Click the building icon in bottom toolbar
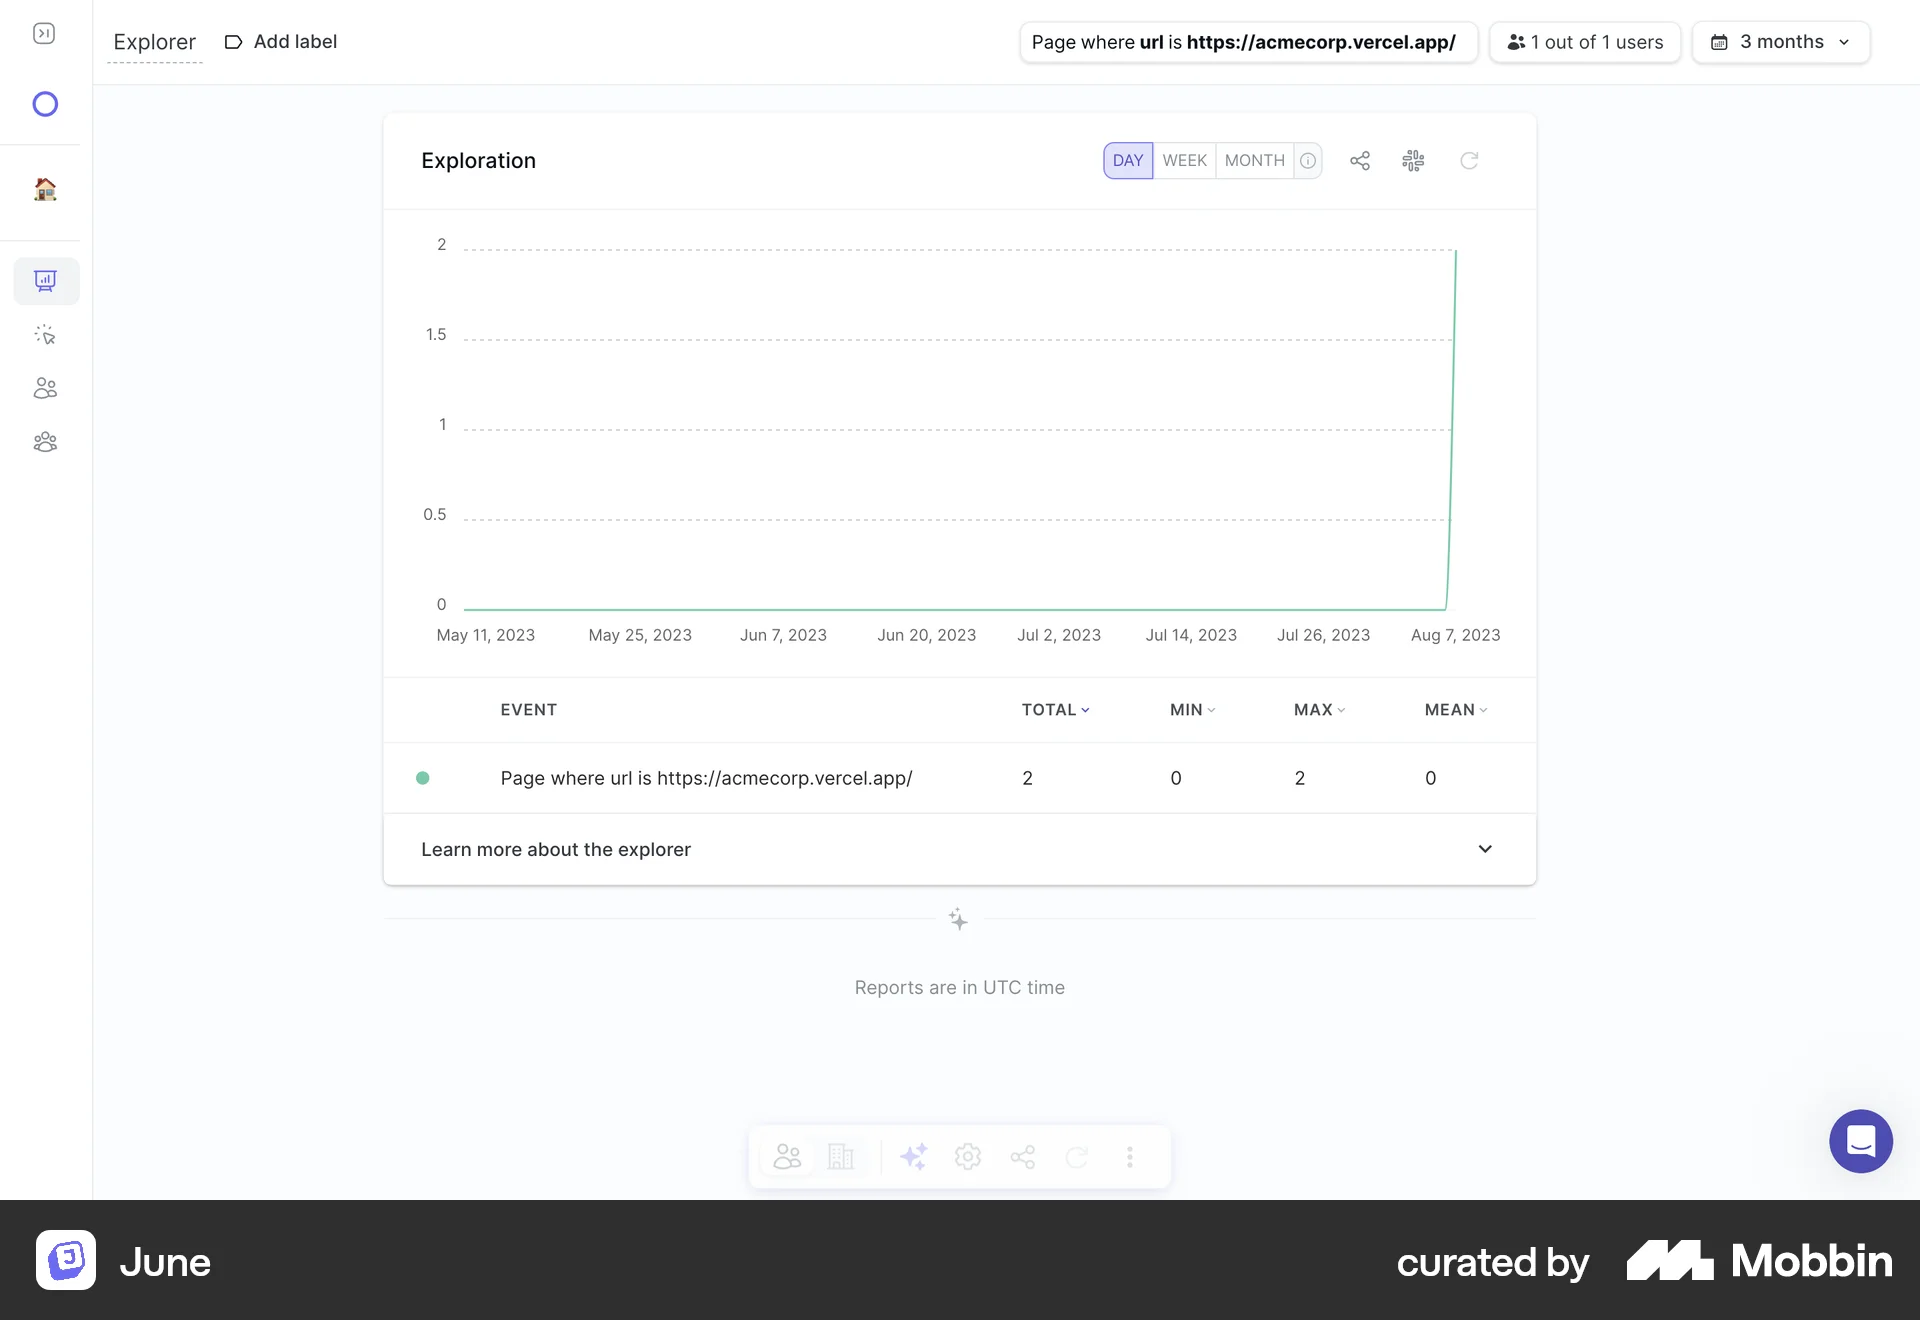 [840, 1157]
